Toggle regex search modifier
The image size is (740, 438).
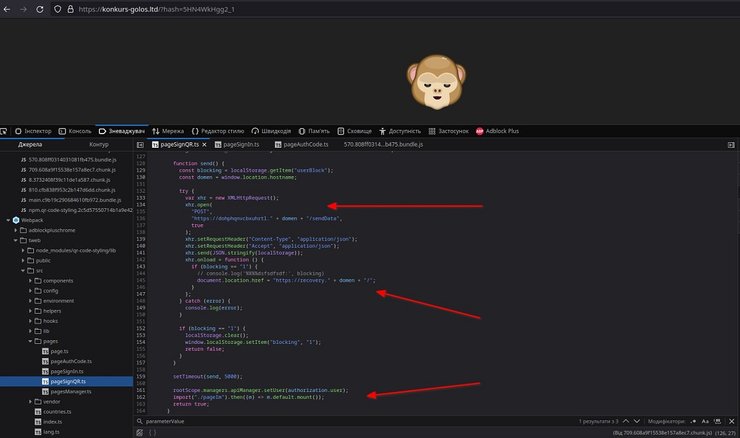[x=693, y=421]
